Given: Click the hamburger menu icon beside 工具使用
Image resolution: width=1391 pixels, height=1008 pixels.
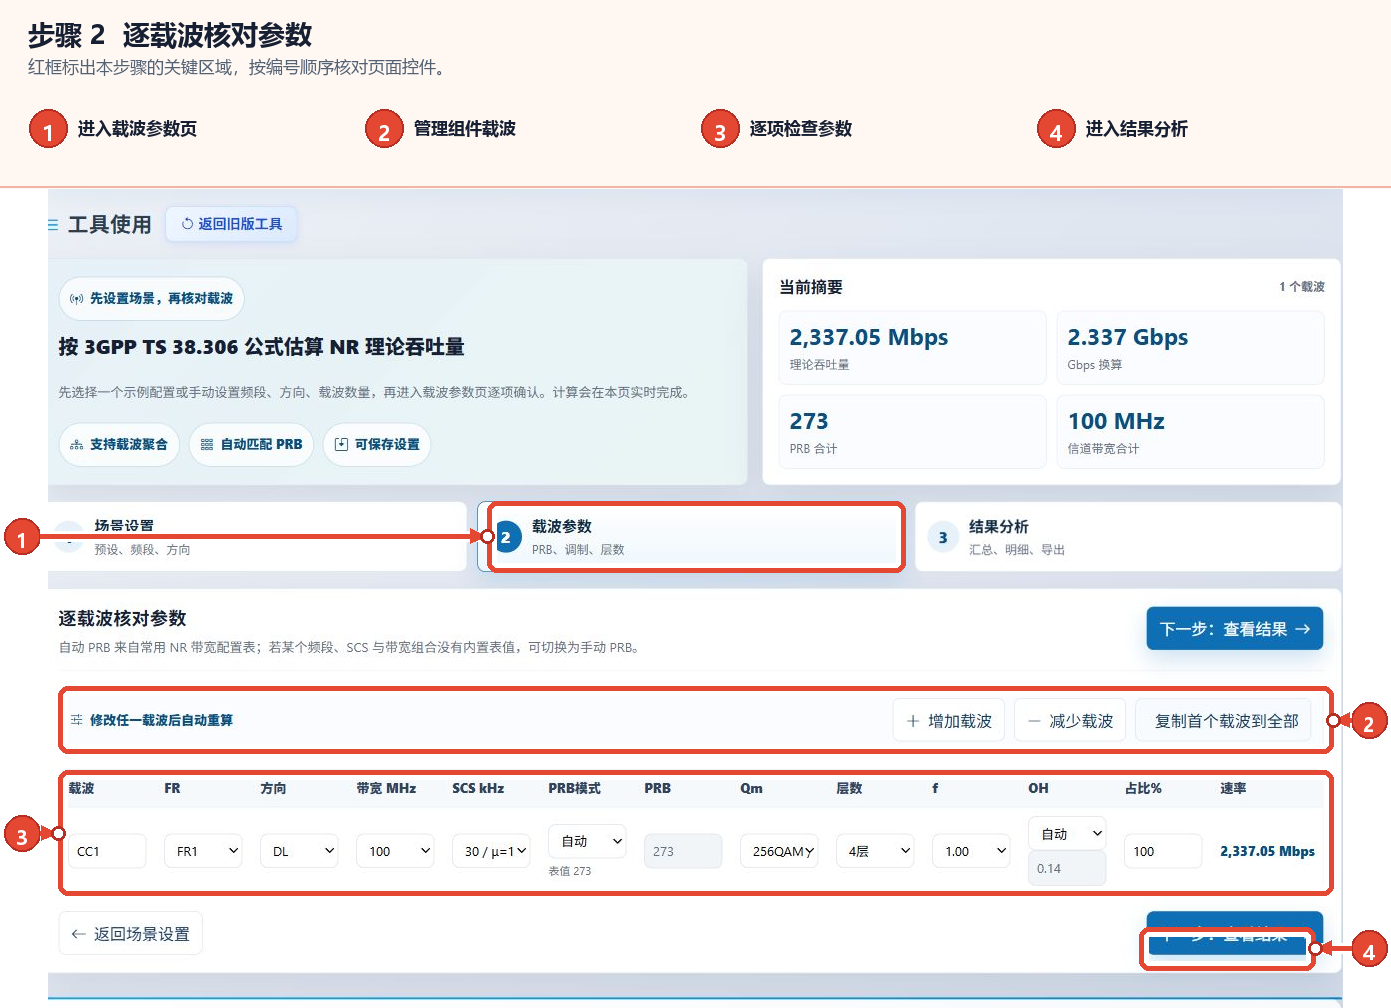Looking at the screenshot, I should pyautogui.click(x=53, y=225).
